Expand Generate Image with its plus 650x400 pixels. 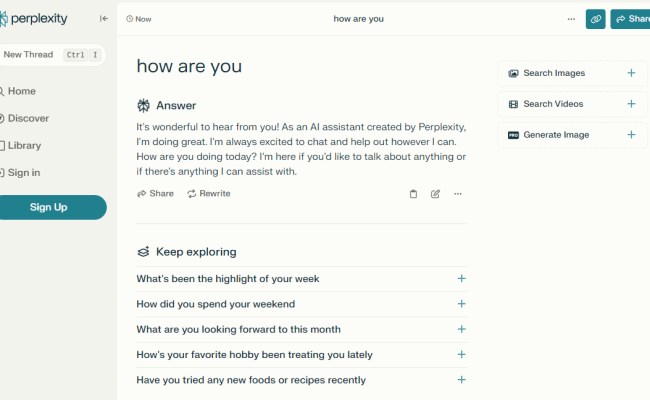[631, 135]
